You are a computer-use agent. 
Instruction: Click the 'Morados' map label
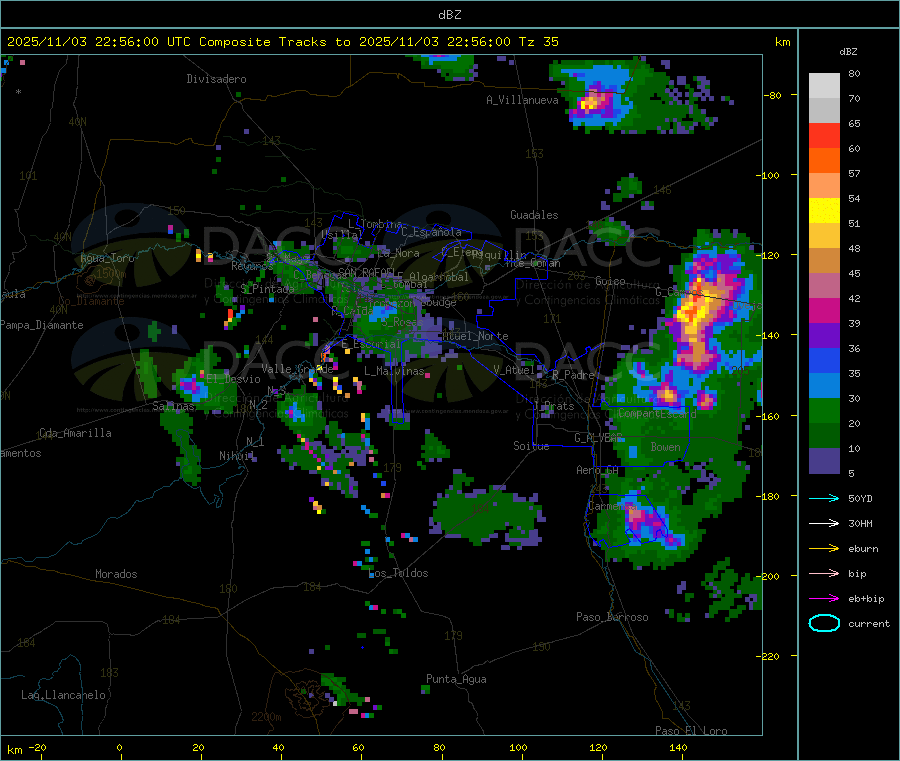pos(116,574)
